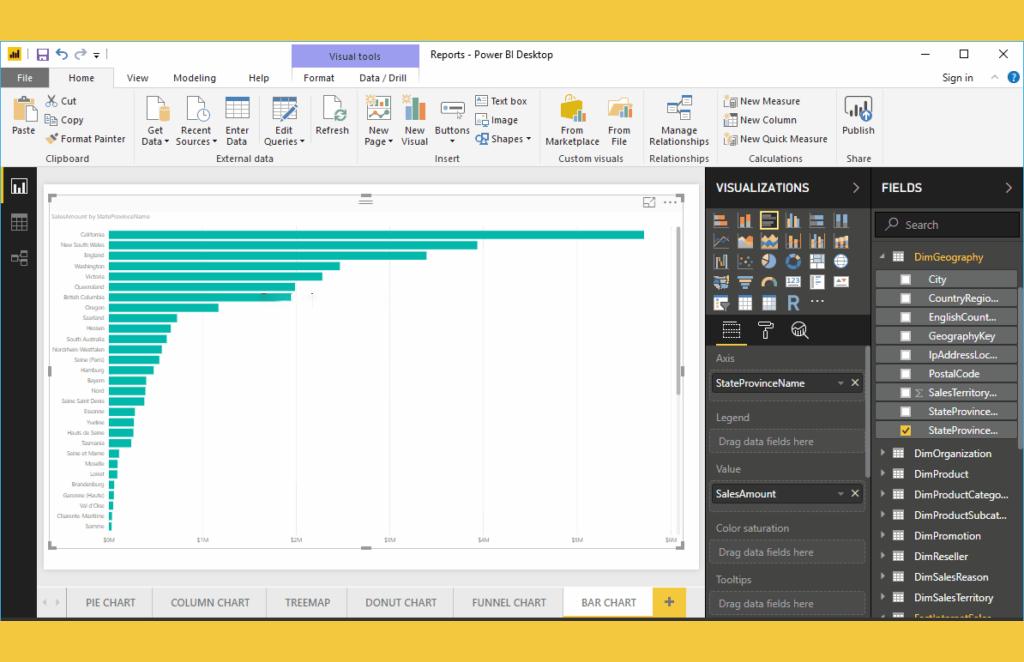Click New Quick Measure
The image size is (1024, 662).
point(776,139)
